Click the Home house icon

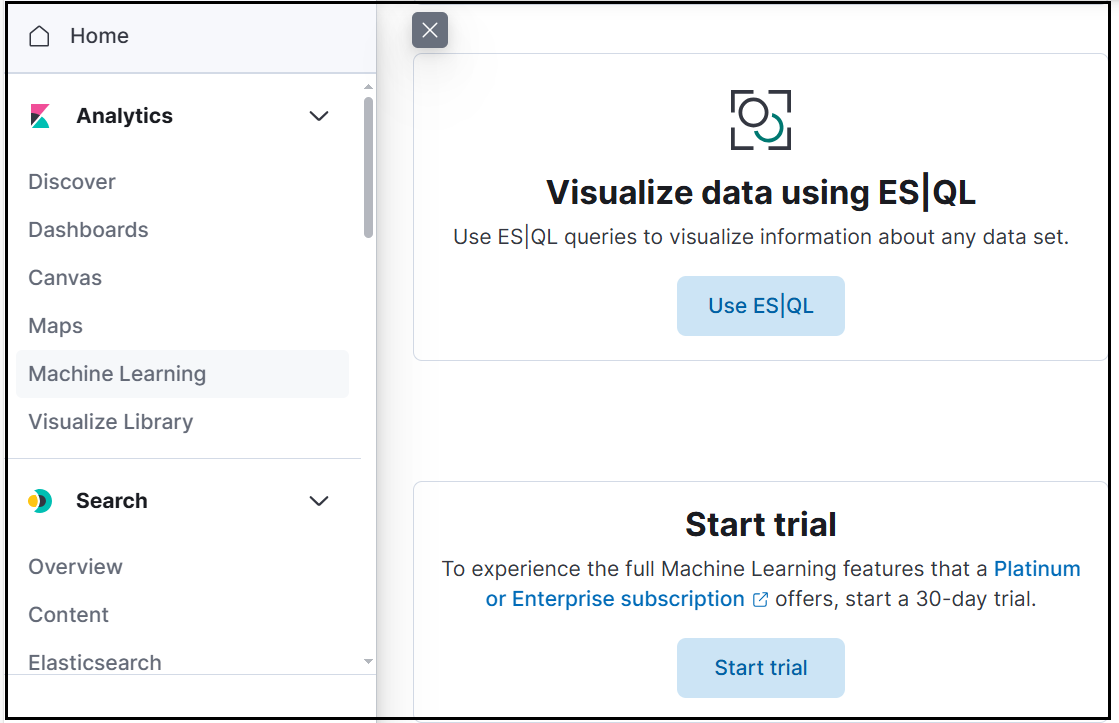[x=39, y=36]
